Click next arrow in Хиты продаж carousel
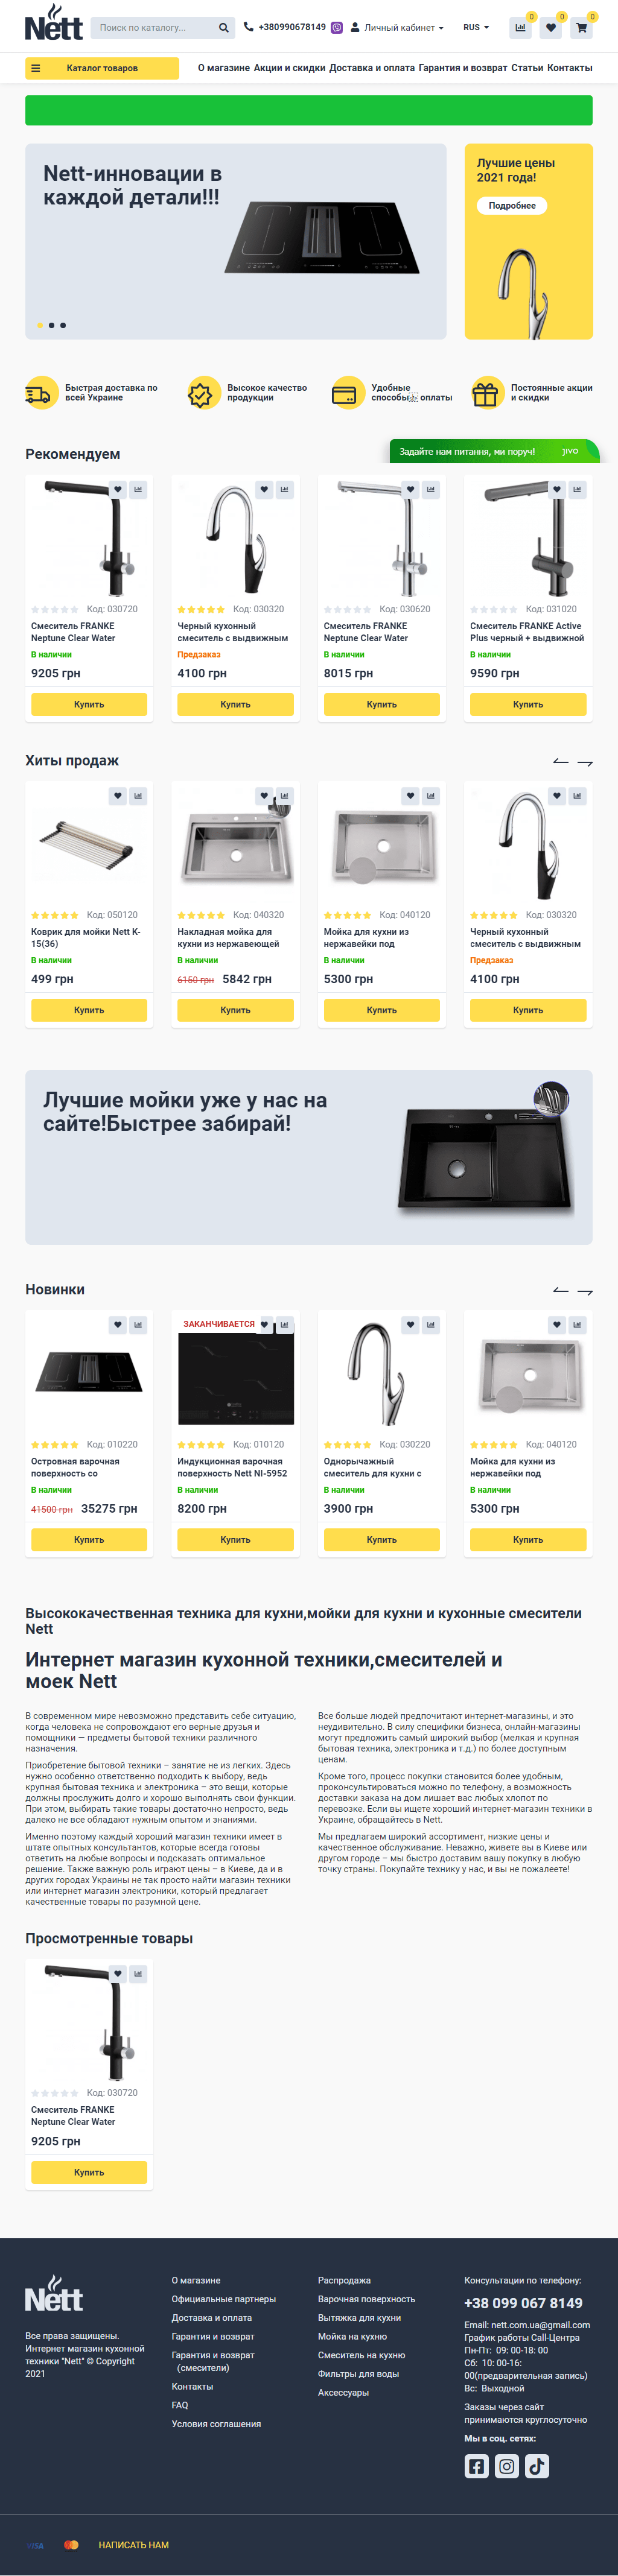Viewport: 618px width, 2576px height. [585, 763]
